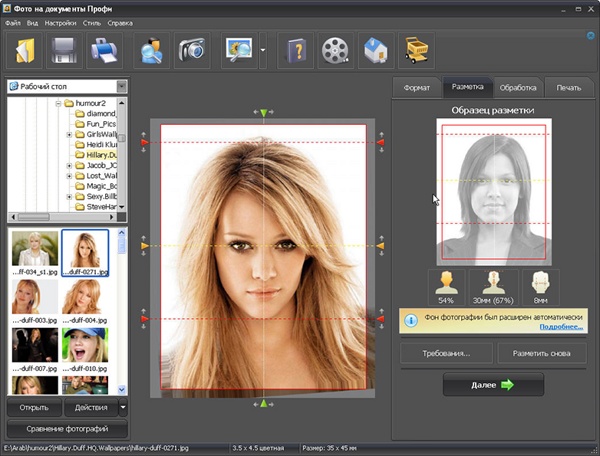The image size is (600, 456).
Task: Click the open folder toolbar icon
Action: click(25, 49)
